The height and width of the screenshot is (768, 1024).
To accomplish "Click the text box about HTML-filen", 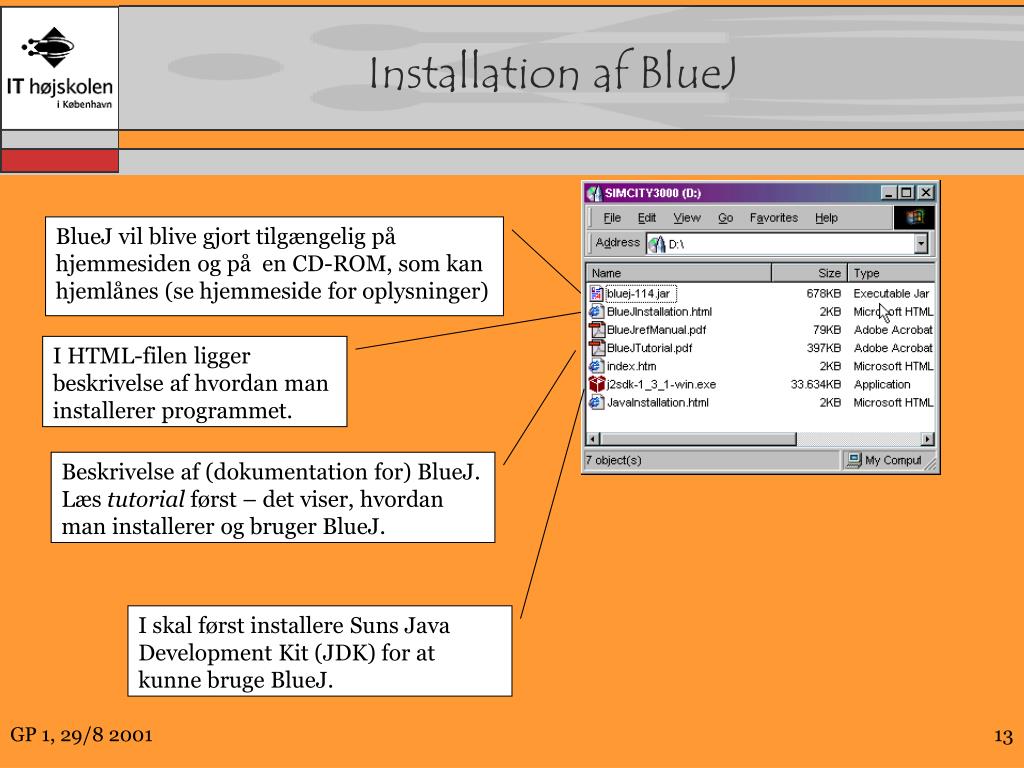I will (195, 382).
